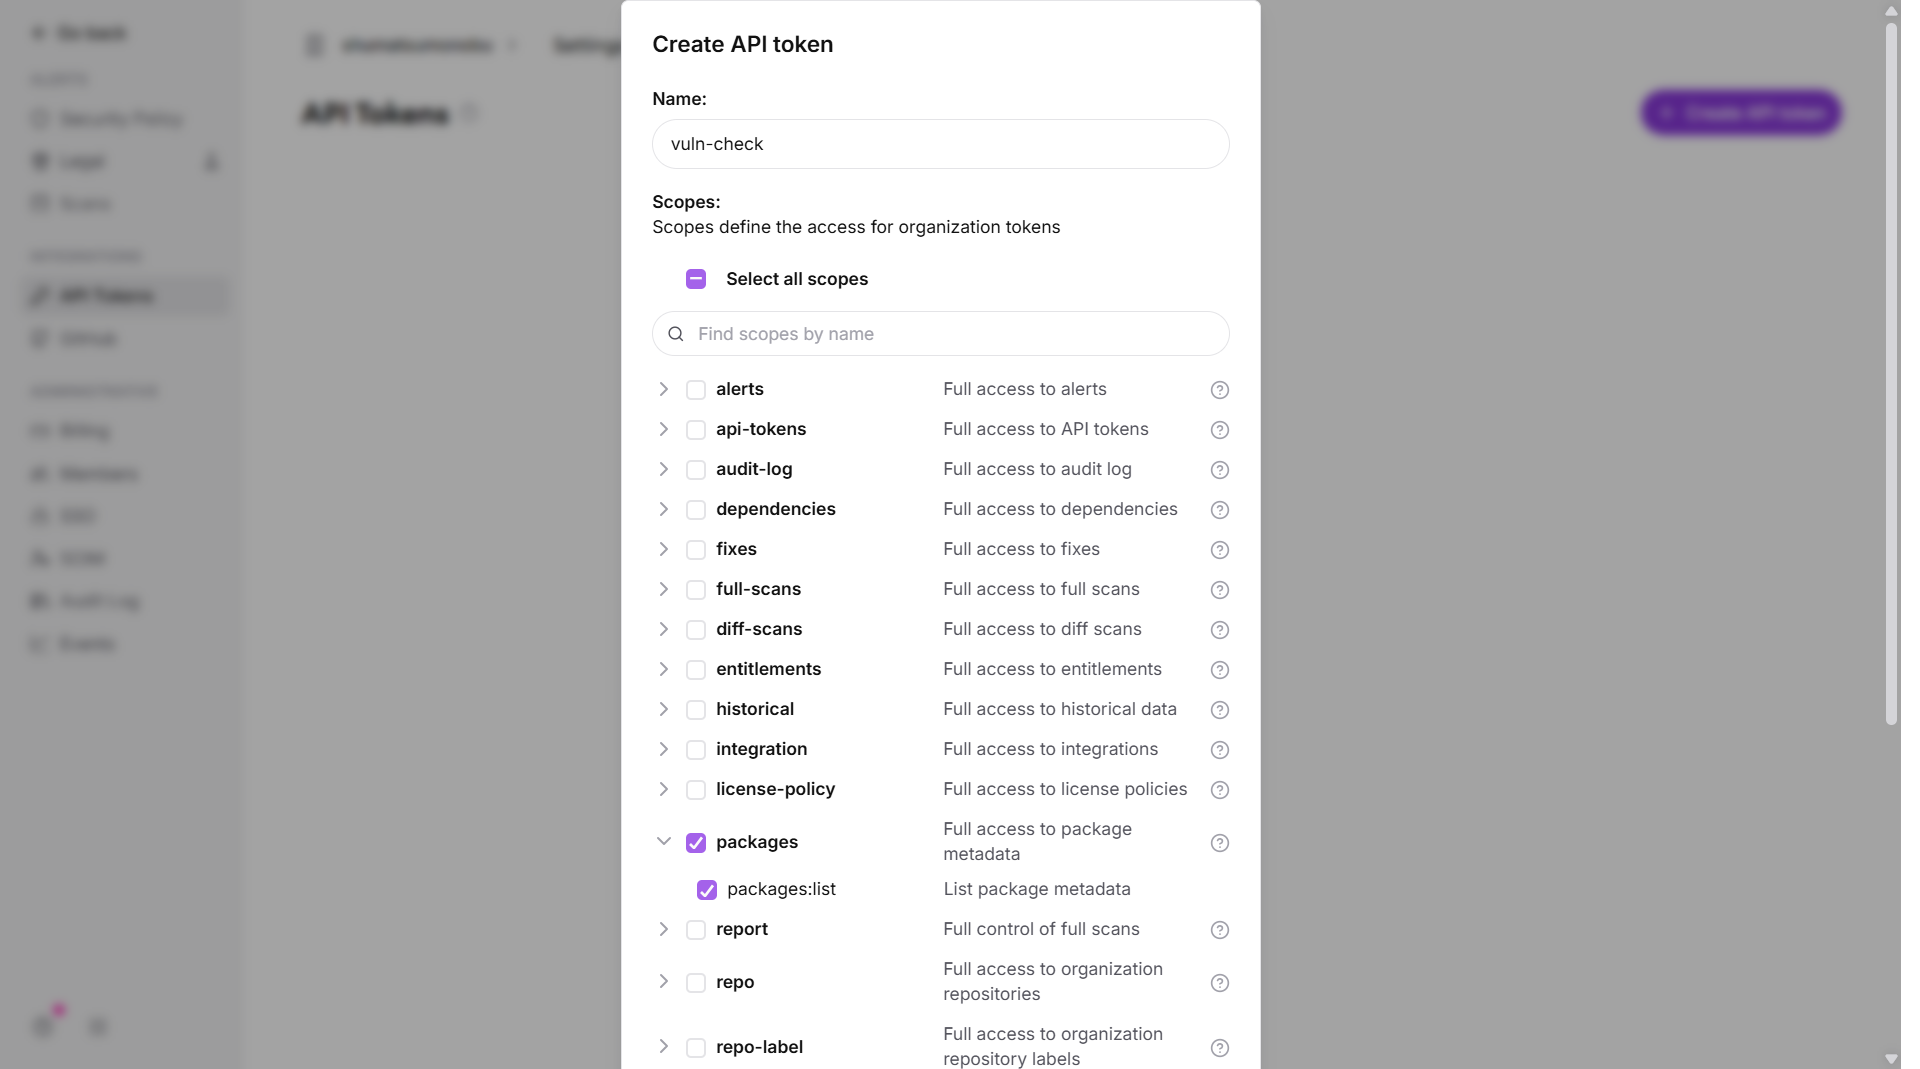Open help for the integration scope

coord(1219,750)
